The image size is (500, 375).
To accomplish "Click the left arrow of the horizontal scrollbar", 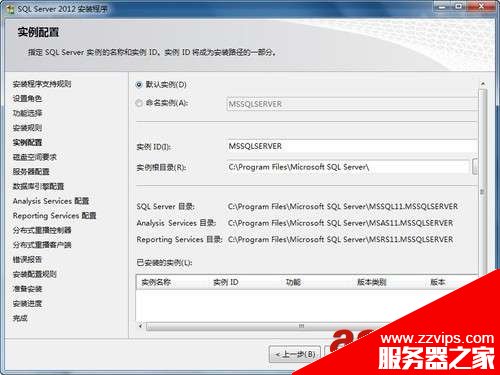I will (x=141, y=326).
